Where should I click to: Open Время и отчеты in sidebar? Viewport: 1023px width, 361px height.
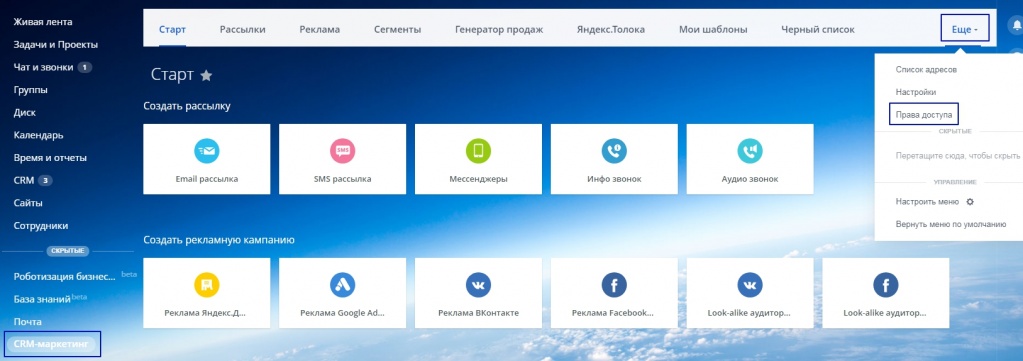[50, 157]
